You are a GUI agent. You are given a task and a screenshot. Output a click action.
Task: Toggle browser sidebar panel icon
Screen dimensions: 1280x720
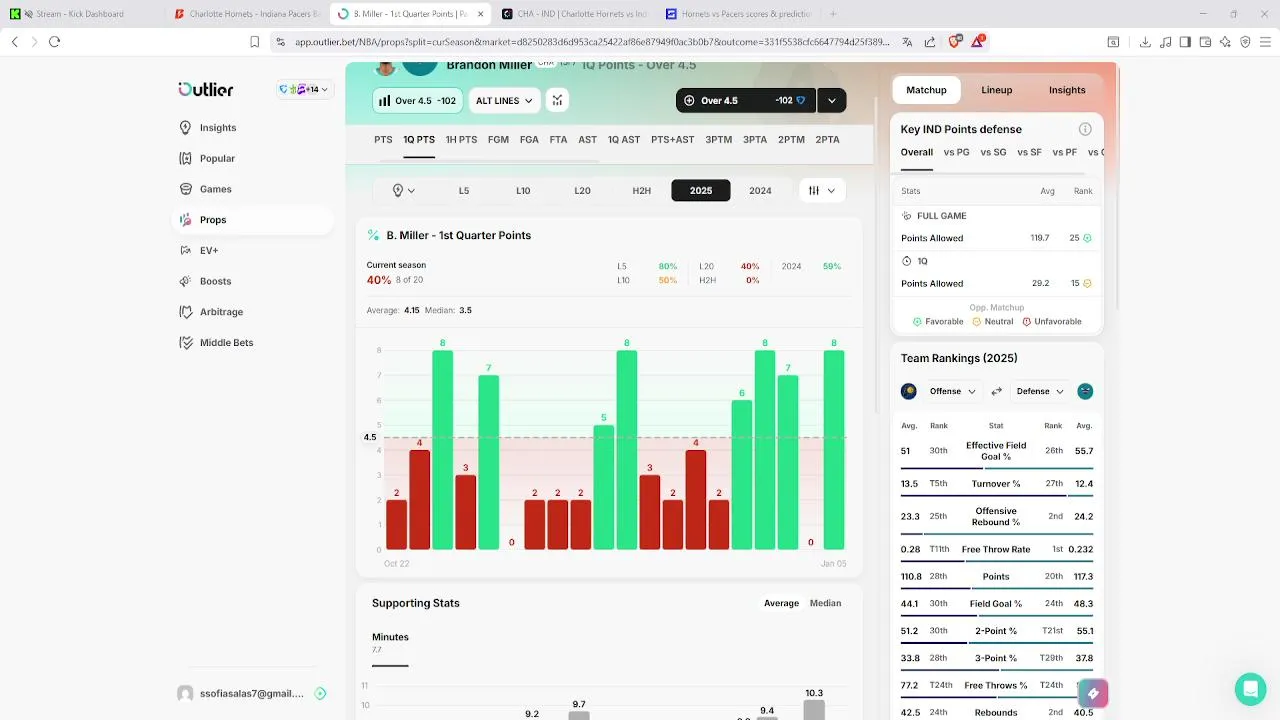1185,42
